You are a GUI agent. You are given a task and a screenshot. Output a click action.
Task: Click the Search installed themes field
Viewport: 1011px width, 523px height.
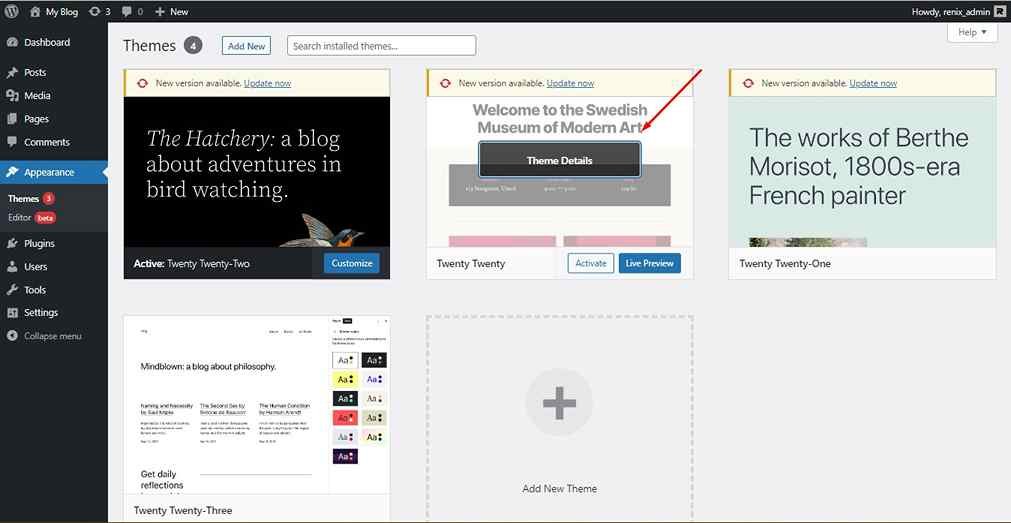tap(382, 46)
